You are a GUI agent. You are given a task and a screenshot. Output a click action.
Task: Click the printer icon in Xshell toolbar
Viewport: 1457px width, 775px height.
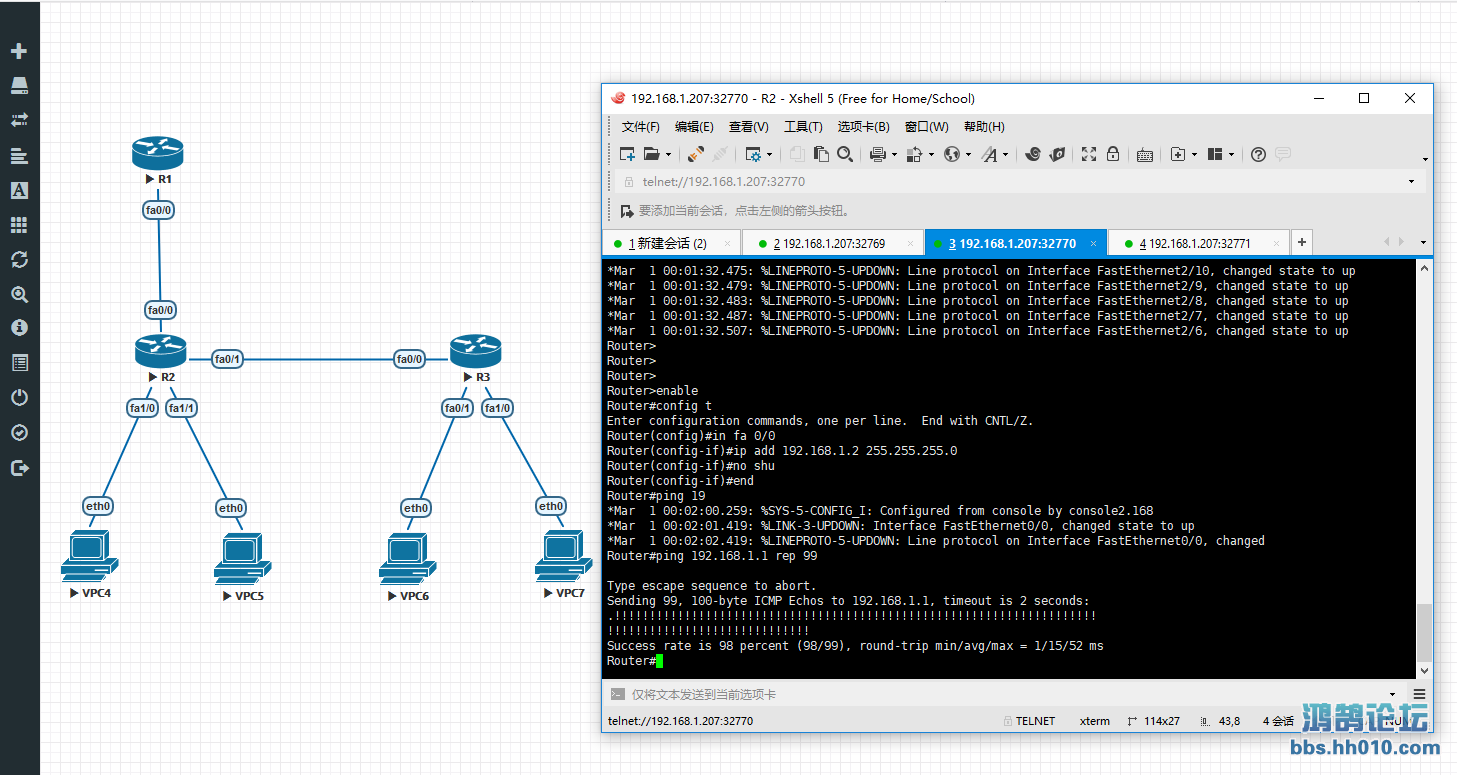click(x=877, y=154)
